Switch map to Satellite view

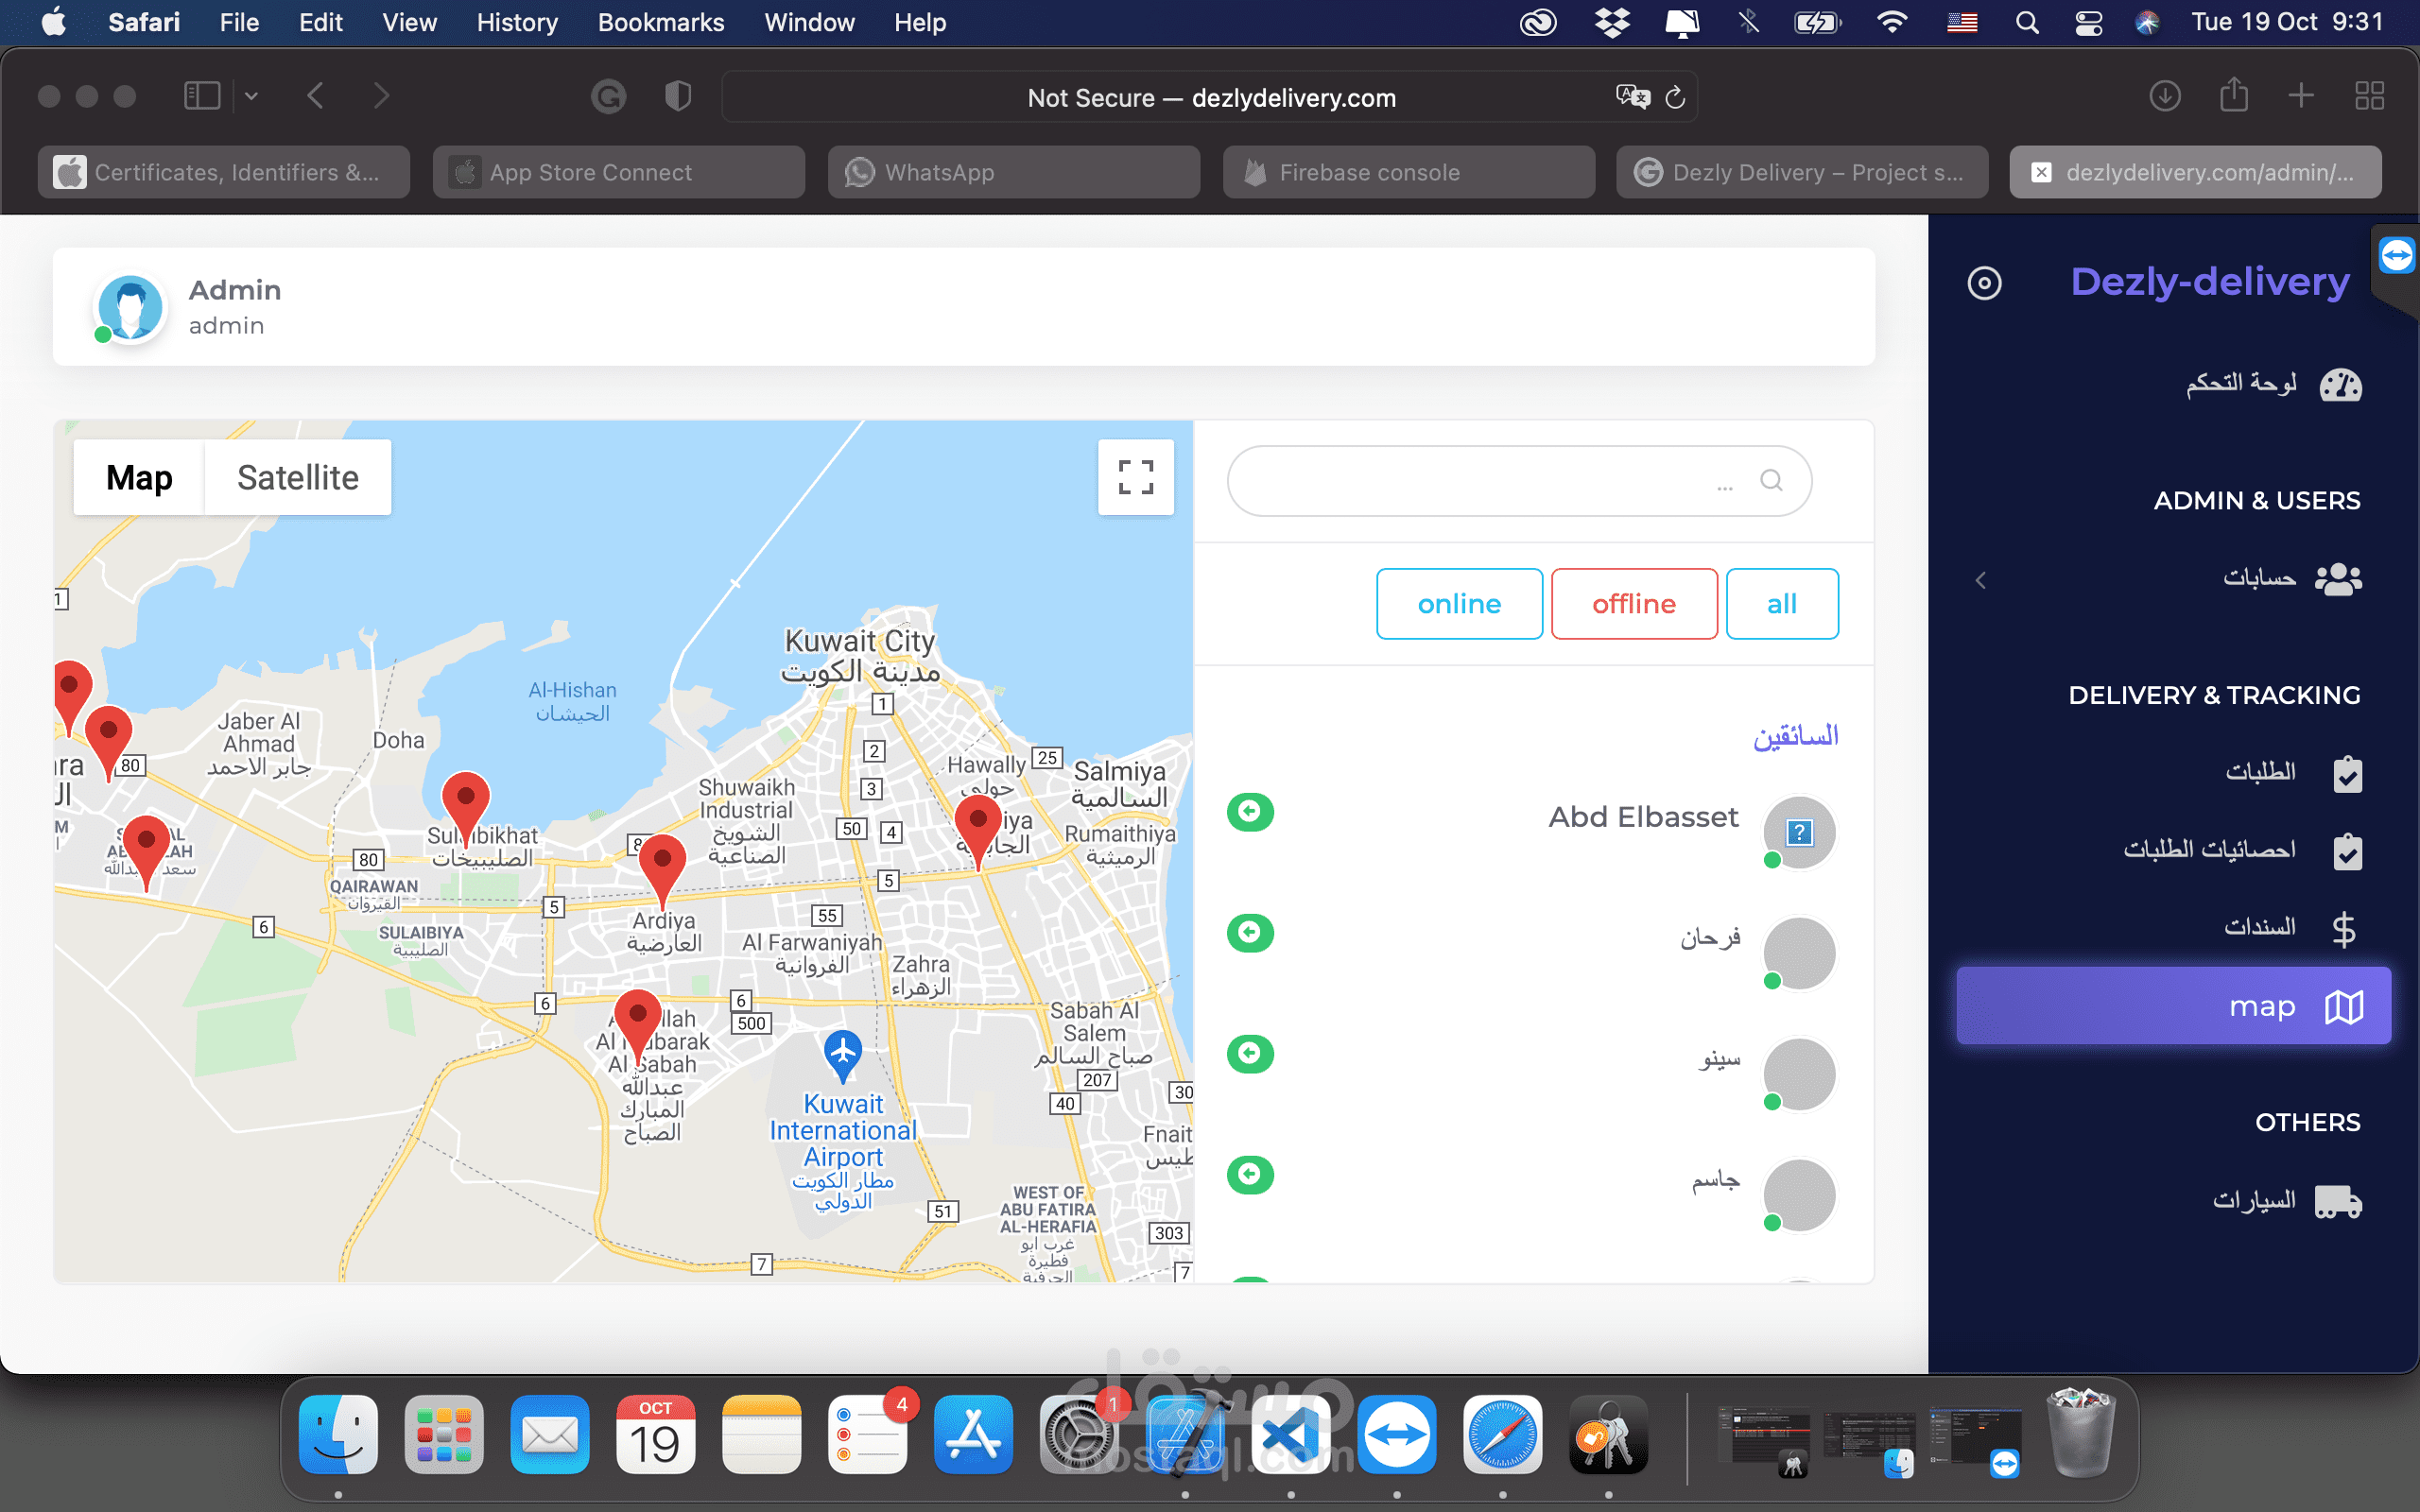tap(297, 478)
